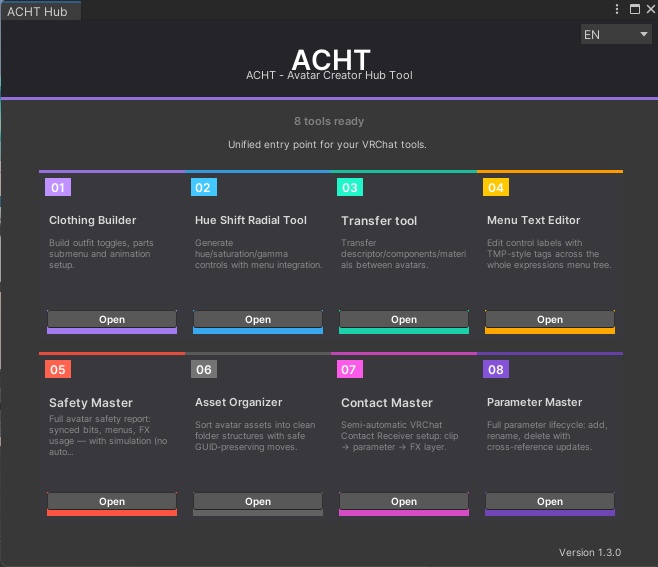Click the 'Full avatar safety report' description
This screenshot has height=567, width=658.
(108, 435)
